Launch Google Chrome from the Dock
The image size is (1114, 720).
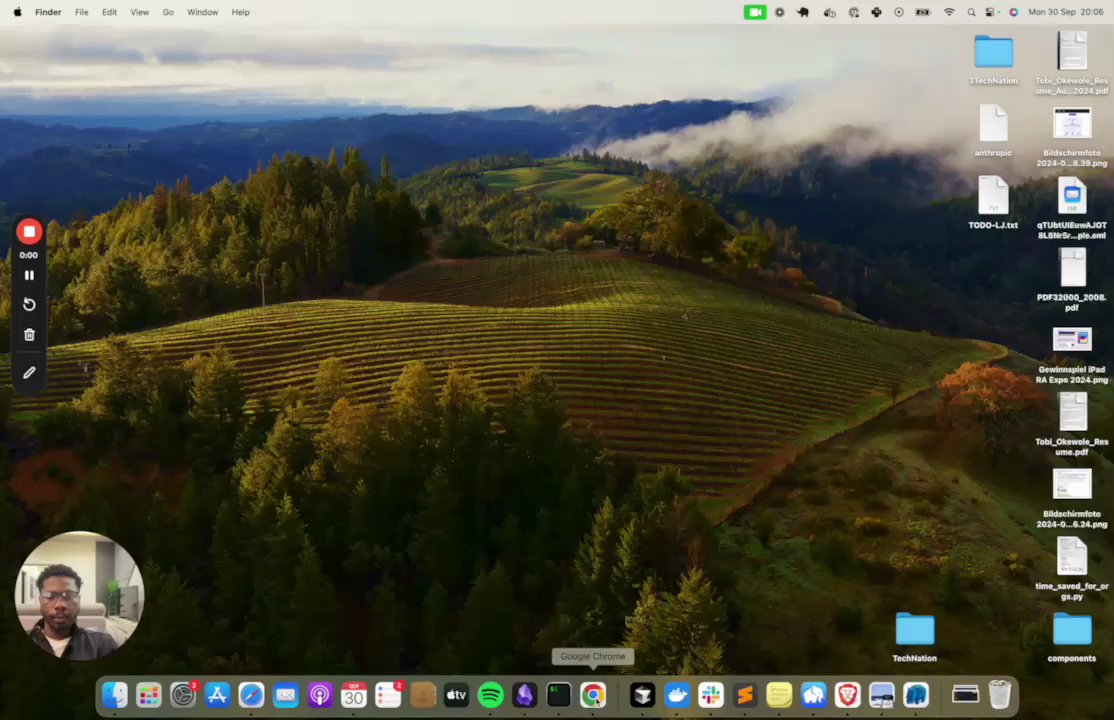593,695
